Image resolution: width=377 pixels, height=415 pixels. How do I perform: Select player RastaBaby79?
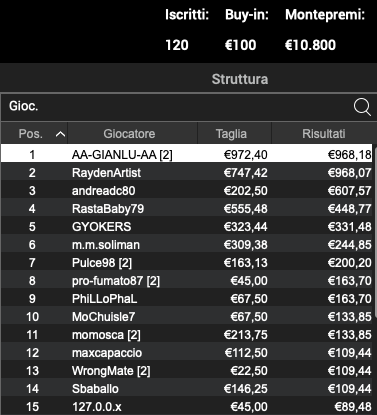187,208
